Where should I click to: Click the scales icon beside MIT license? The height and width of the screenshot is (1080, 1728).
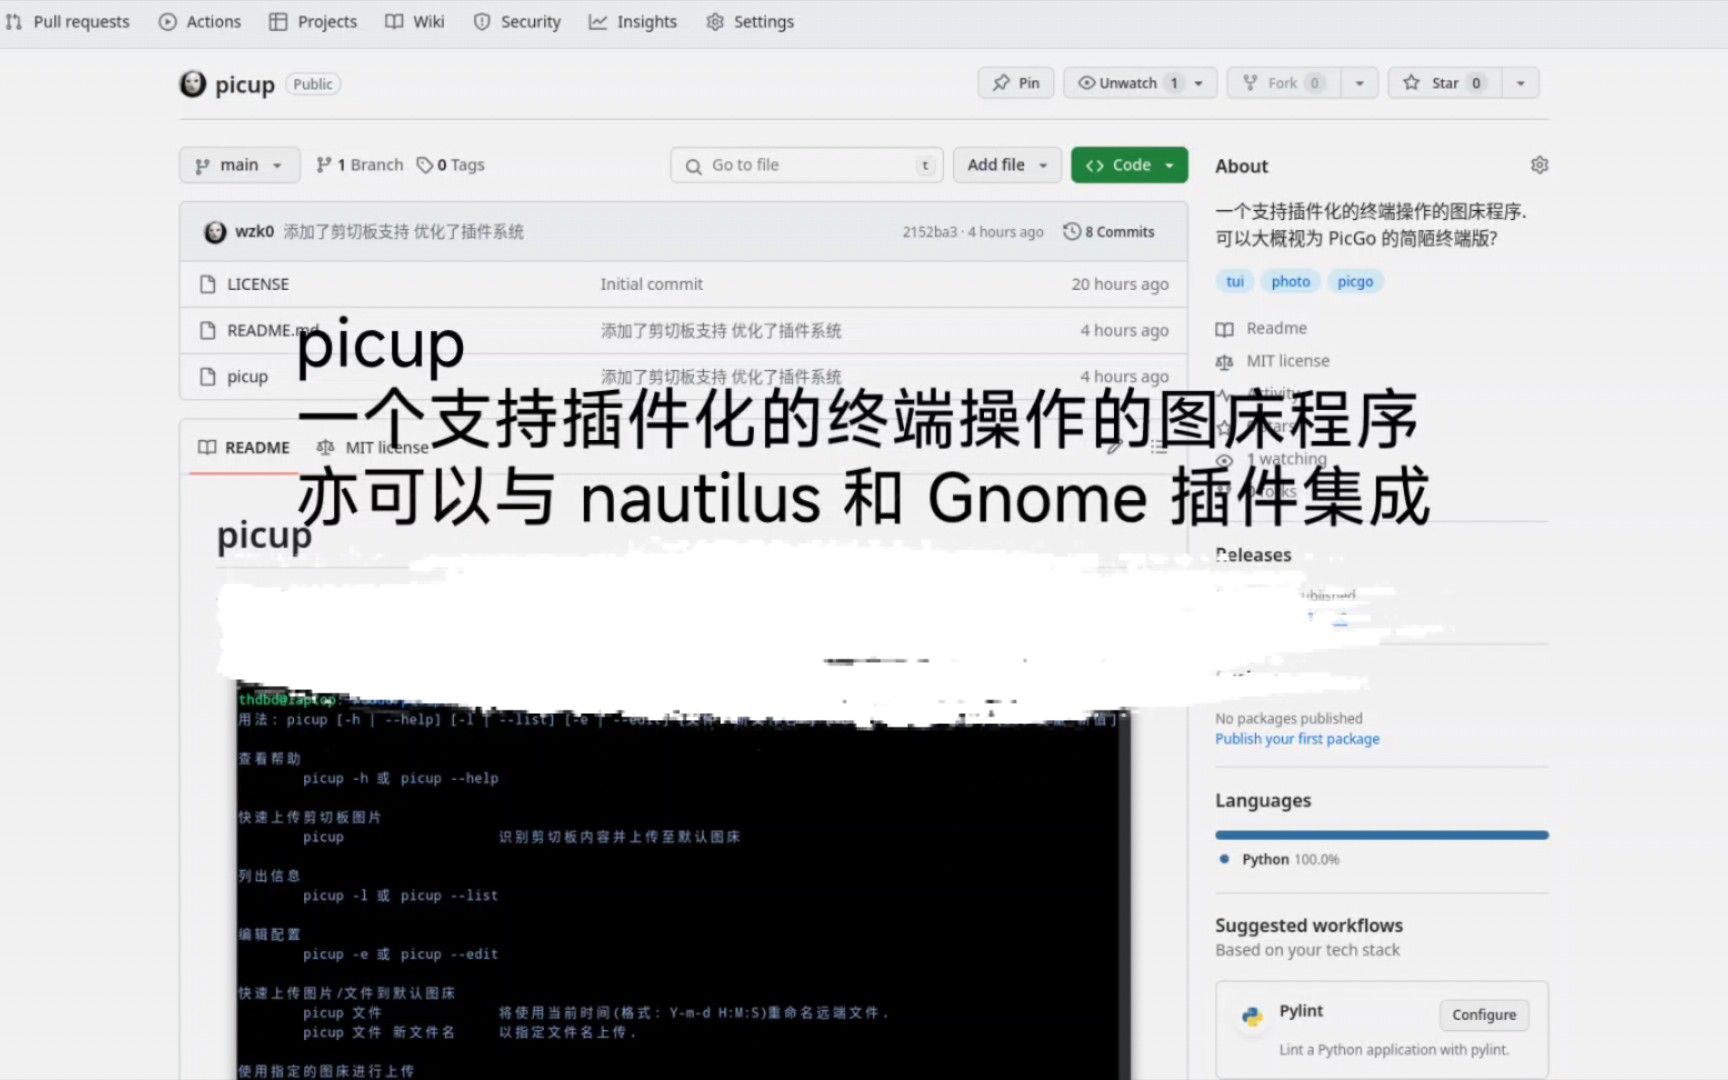coord(1224,362)
